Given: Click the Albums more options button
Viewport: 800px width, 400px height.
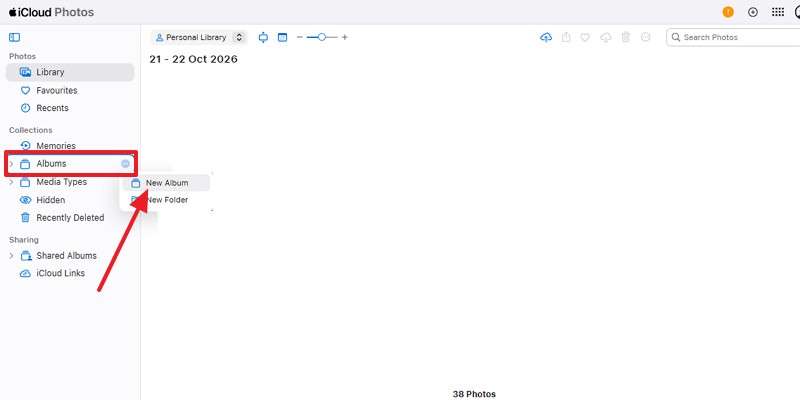Looking at the screenshot, I should tap(126, 164).
